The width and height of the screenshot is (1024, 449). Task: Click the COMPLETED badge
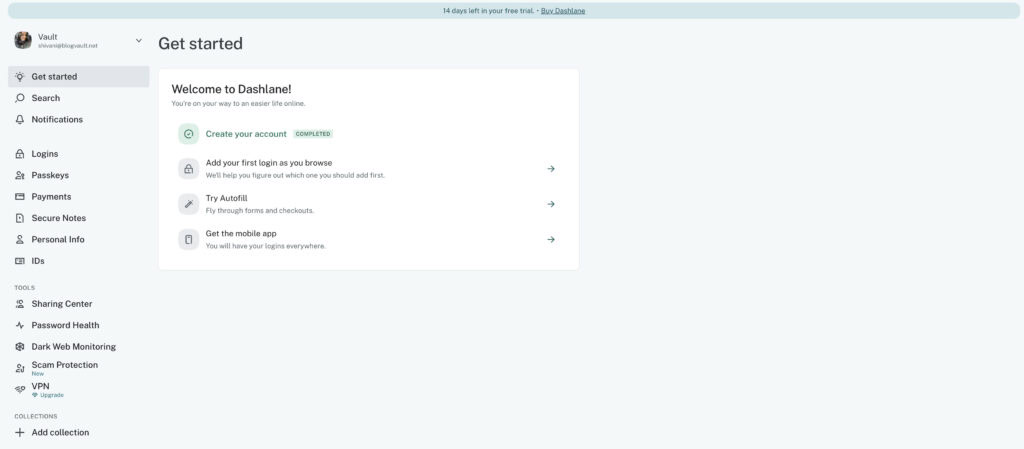(x=313, y=134)
